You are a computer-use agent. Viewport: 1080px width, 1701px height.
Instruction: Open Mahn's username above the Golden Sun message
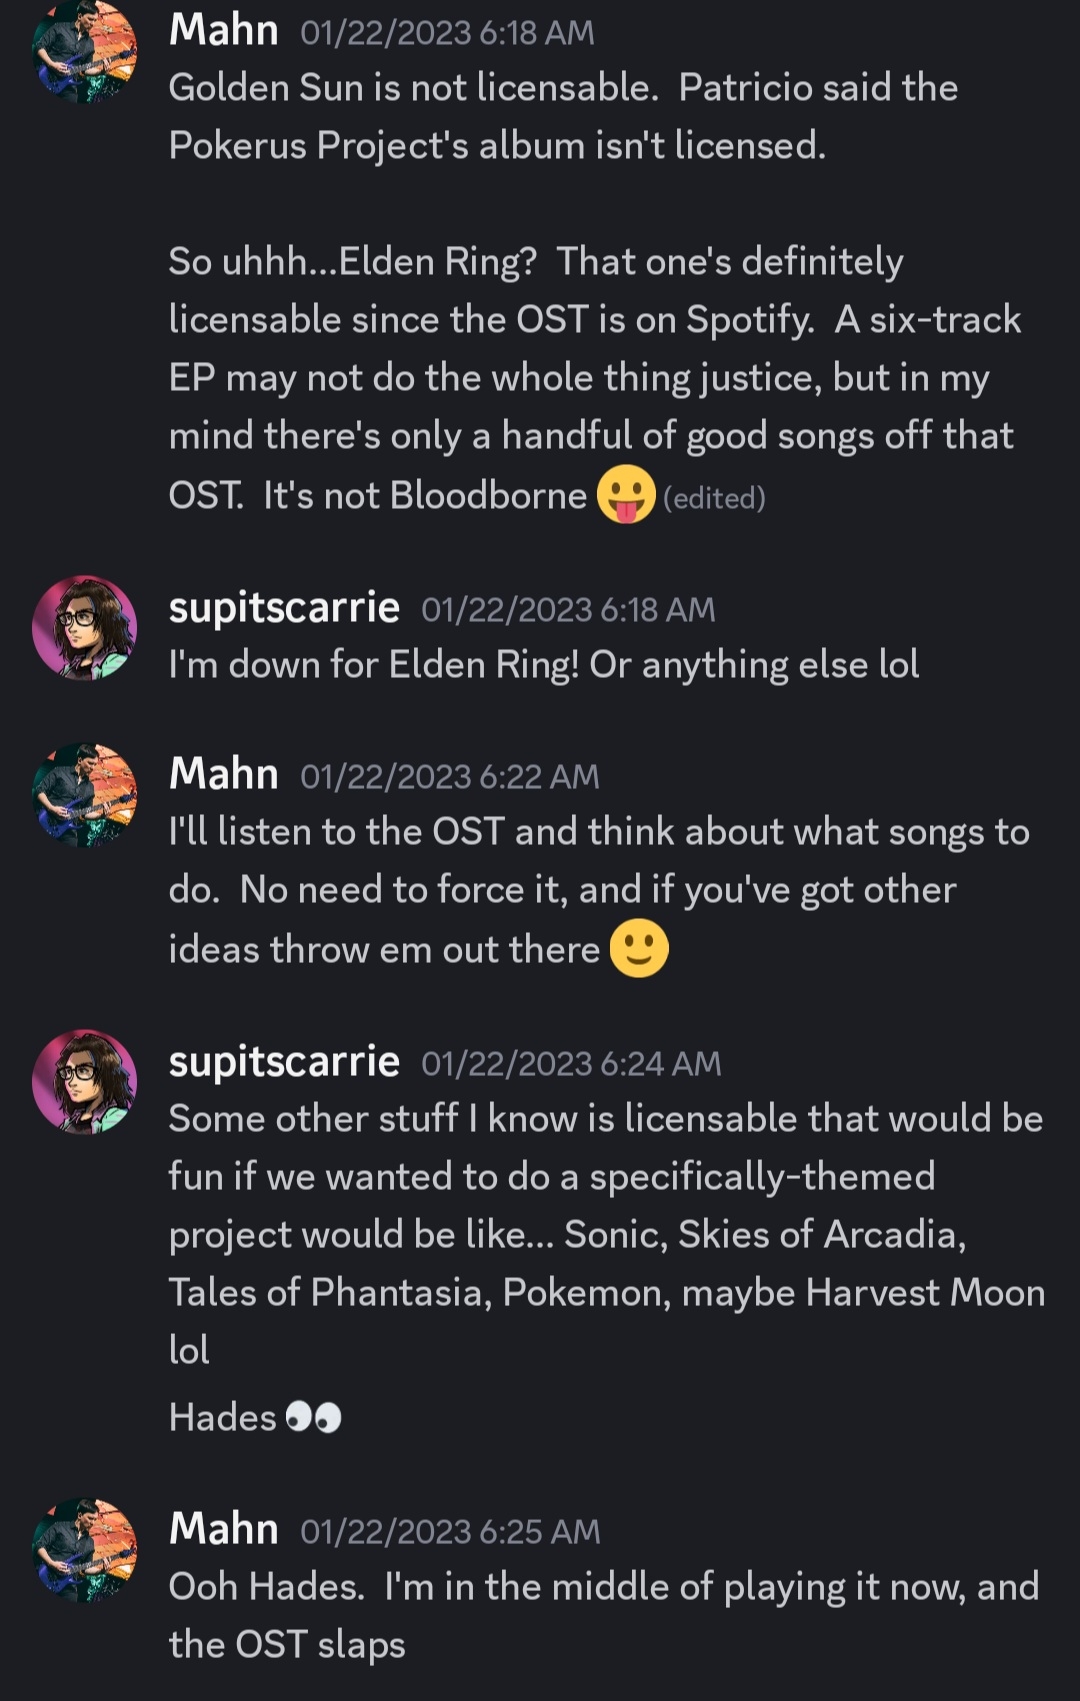pyautogui.click(x=224, y=31)
